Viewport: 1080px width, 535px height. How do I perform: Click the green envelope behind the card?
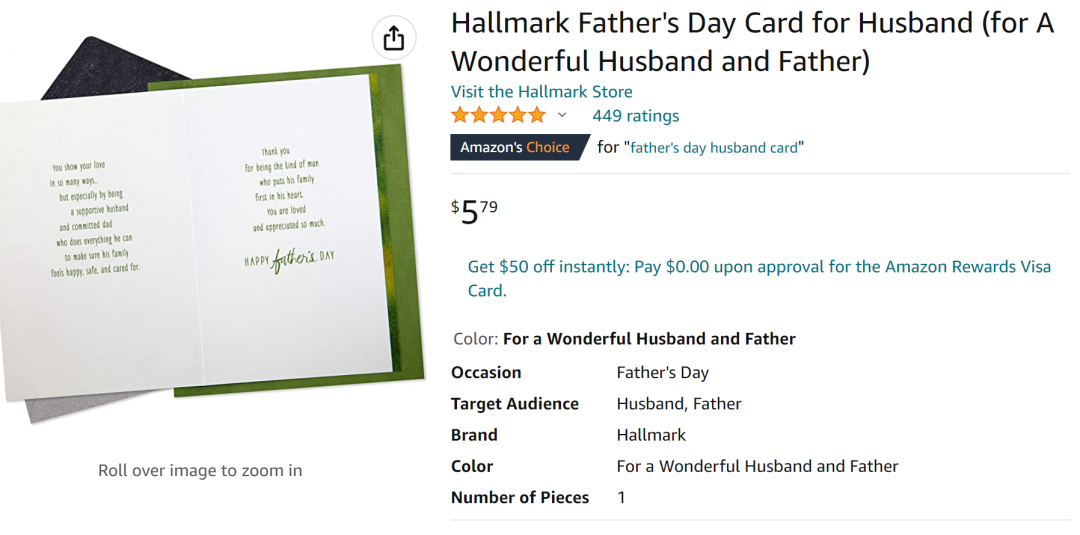click(405, 227)
